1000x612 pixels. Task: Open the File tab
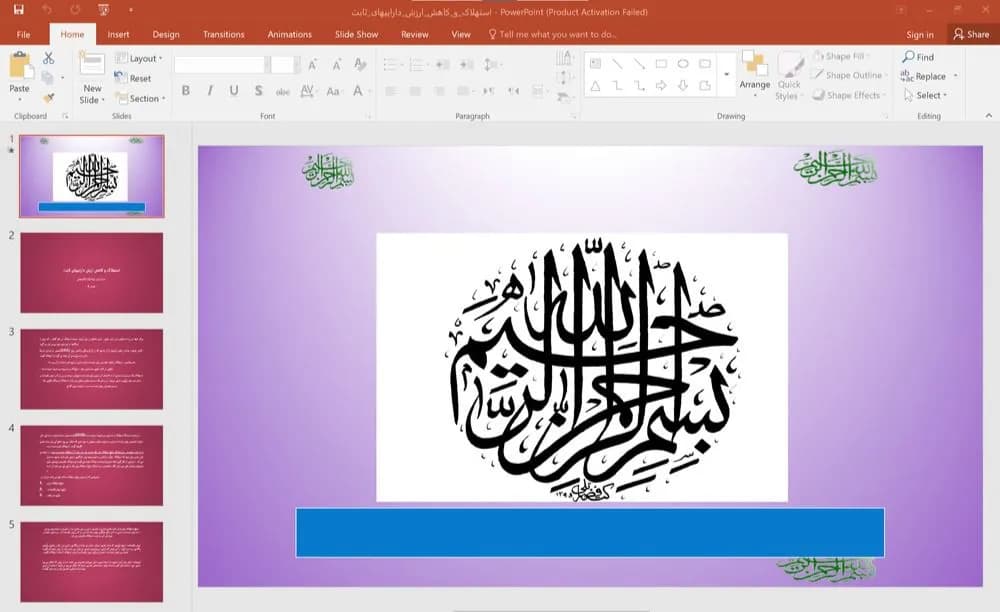pos(24,34)
